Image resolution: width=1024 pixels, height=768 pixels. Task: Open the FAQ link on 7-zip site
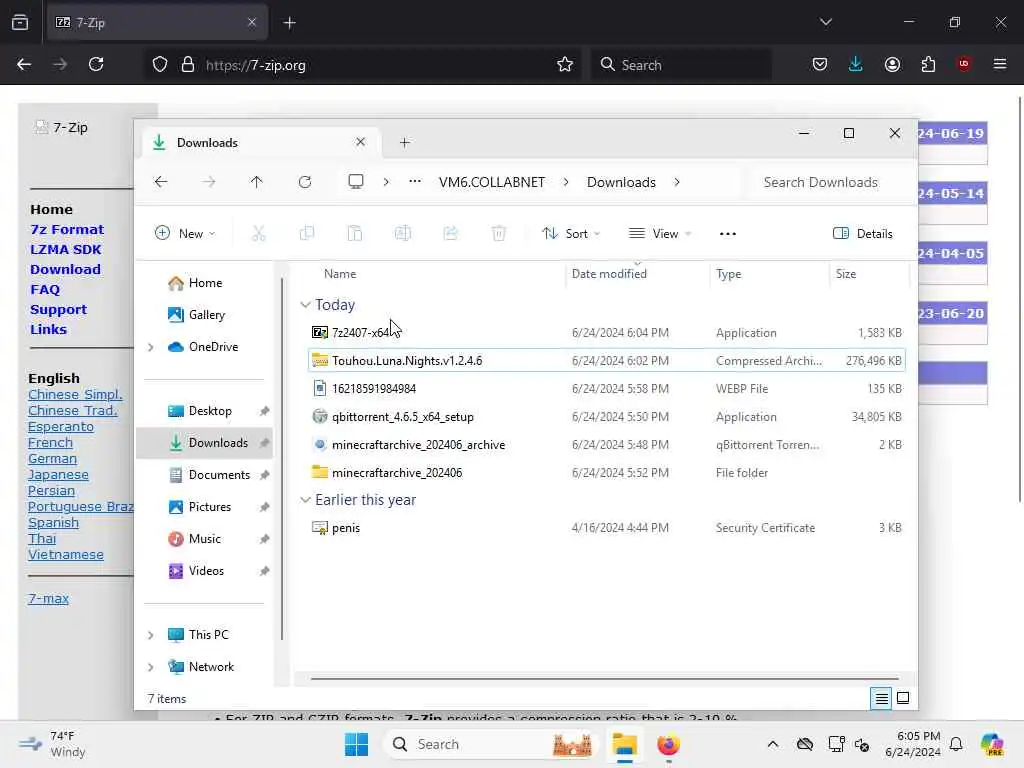[x=45, y=289]
